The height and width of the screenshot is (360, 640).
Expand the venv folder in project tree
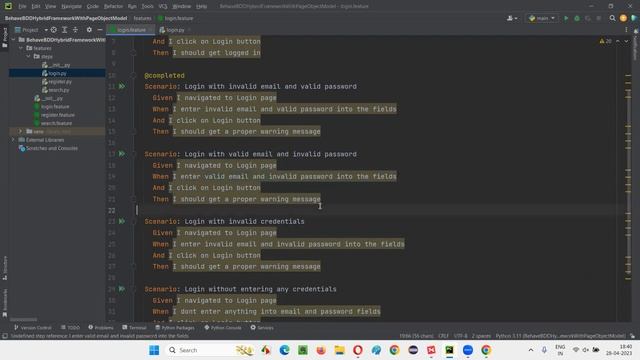click(20, 131)
